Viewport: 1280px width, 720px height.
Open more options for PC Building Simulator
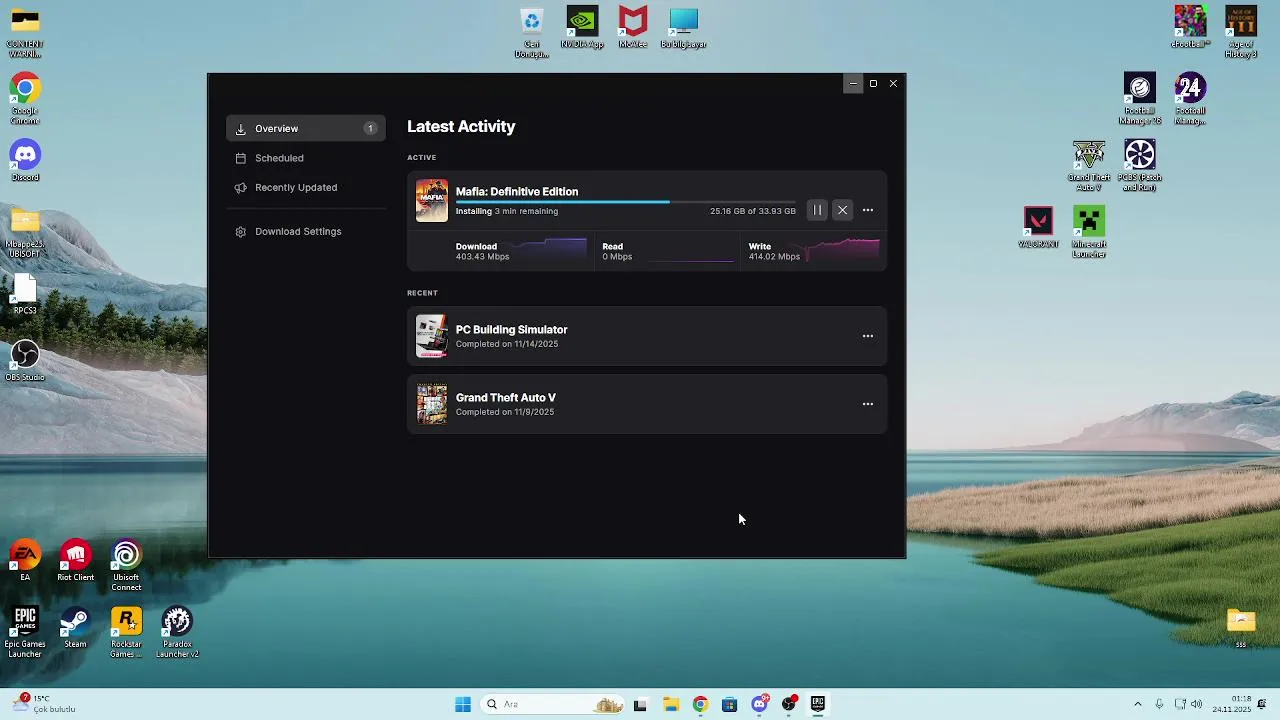pos(867,336)
